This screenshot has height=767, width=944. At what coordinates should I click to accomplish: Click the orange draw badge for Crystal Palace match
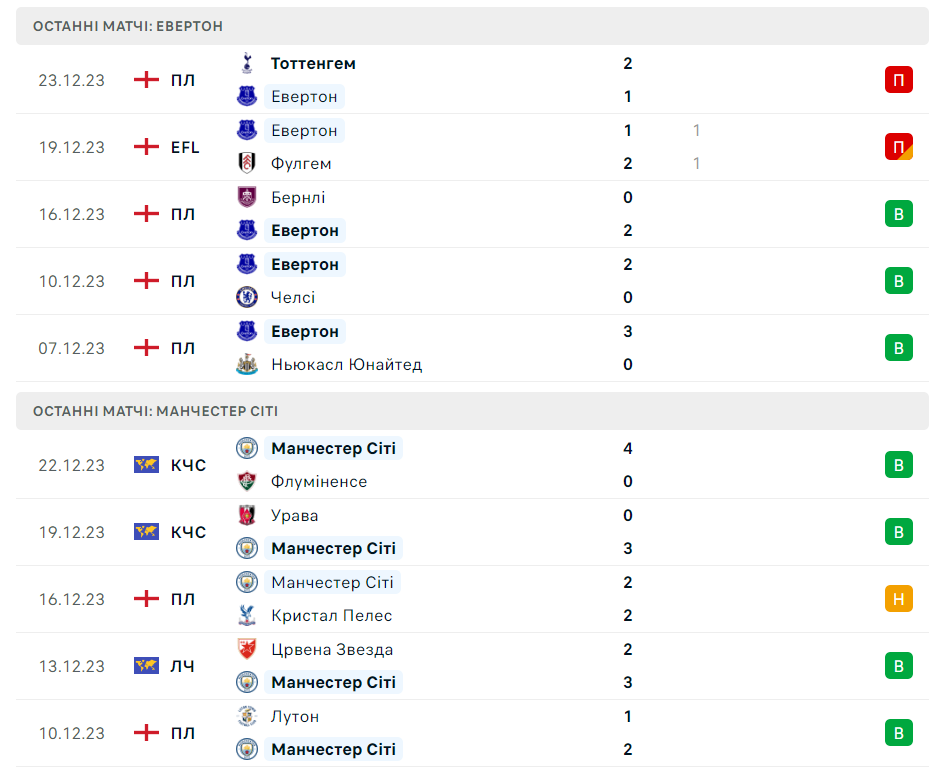pos(899,599)
